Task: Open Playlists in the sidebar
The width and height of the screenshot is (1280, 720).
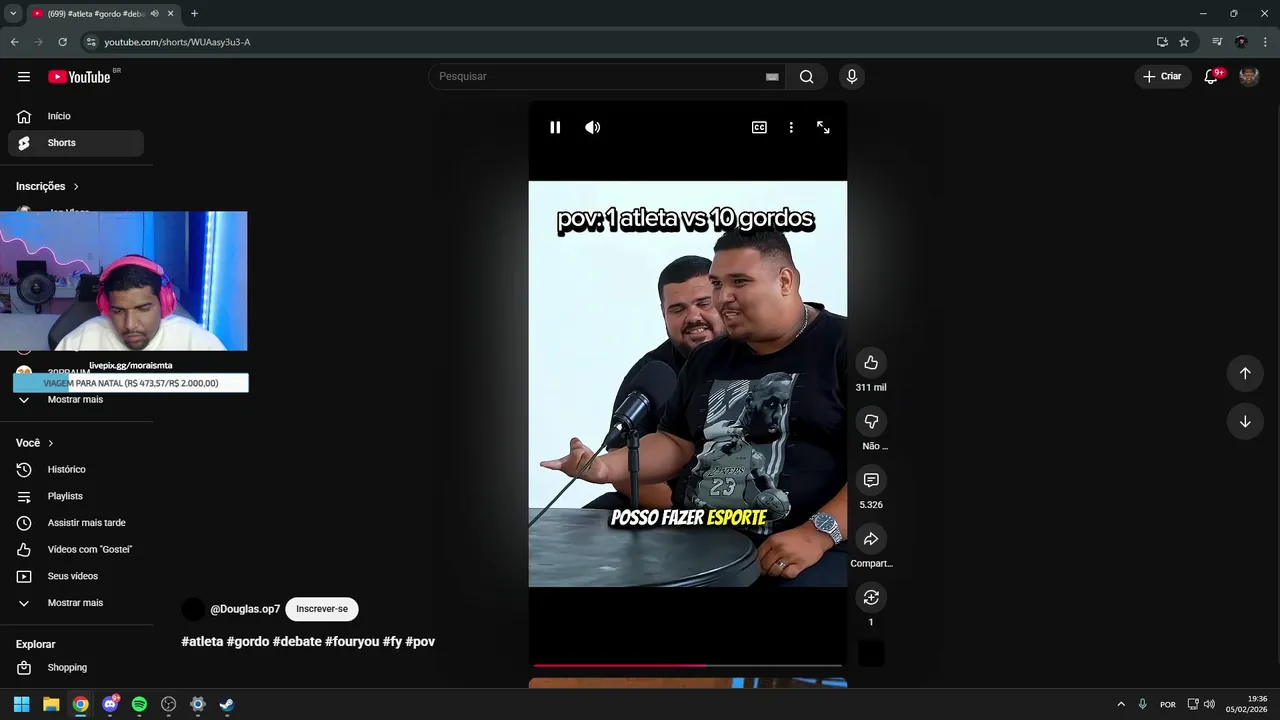Action: [x=76, y=496]
